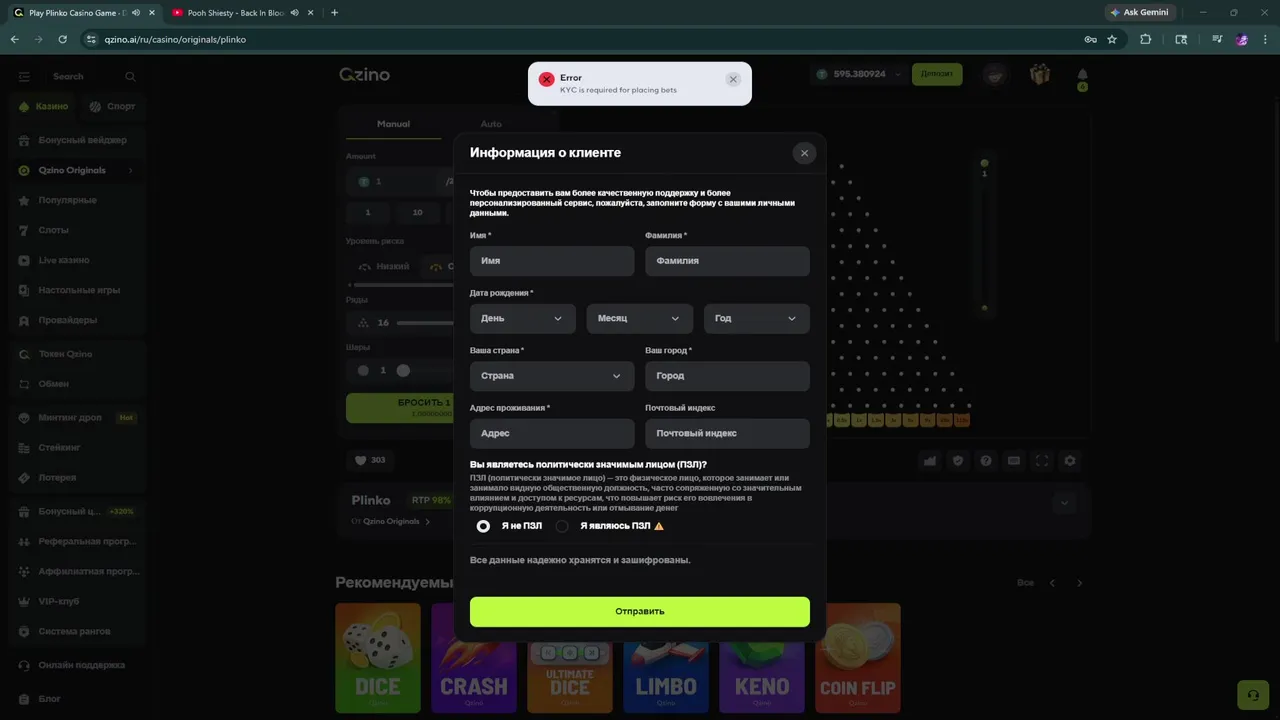Click the help question mark icon below game
This screenshot has width=1280, height=720.
click(x=986, y=461)
